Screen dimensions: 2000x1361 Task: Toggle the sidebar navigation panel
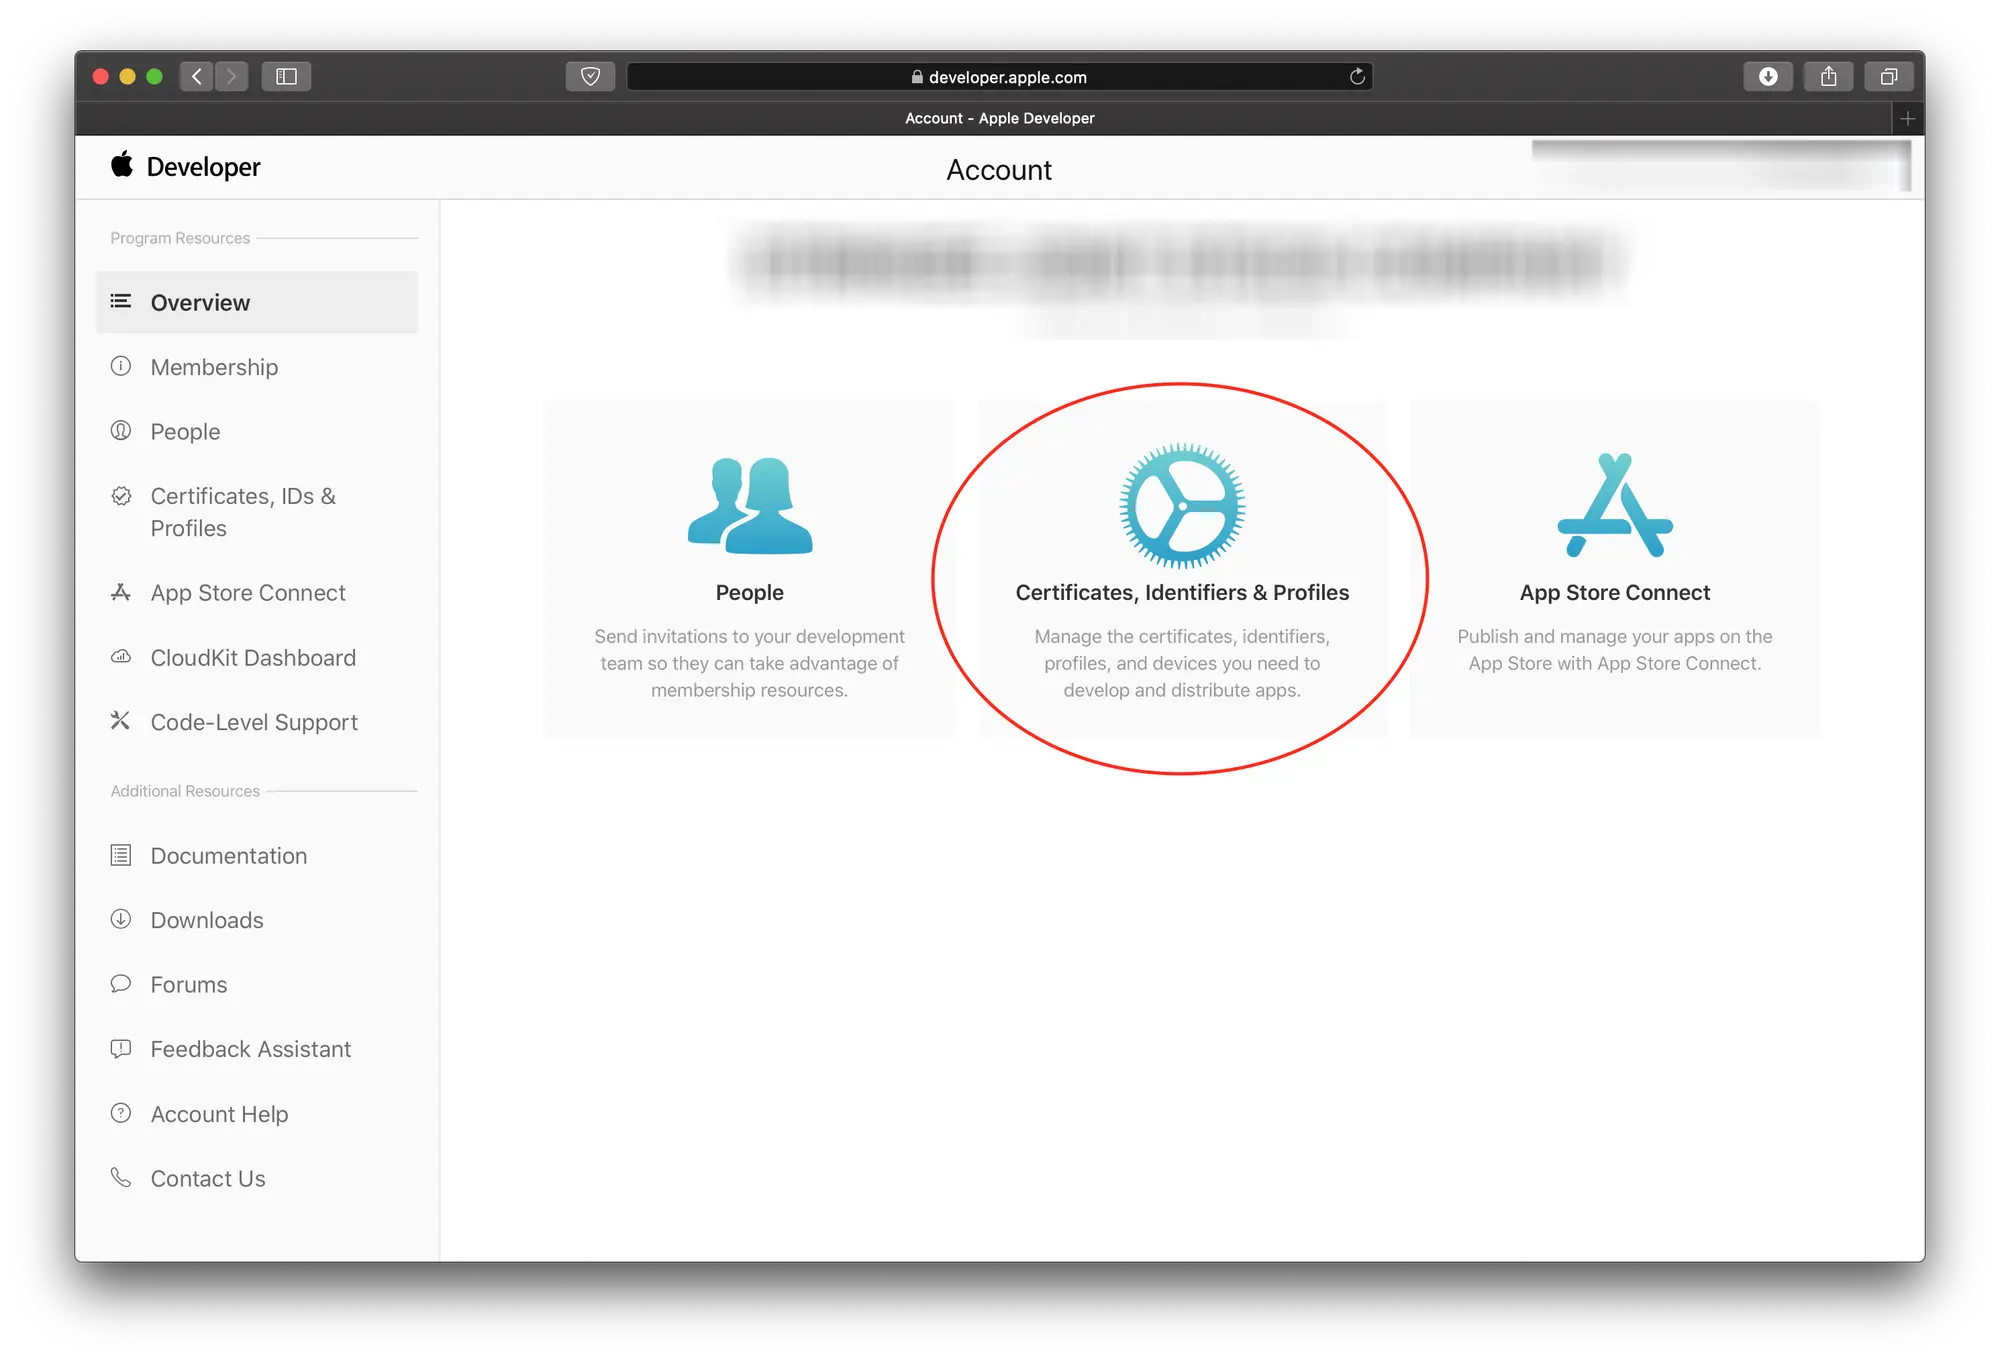click(x=285, y=74)
